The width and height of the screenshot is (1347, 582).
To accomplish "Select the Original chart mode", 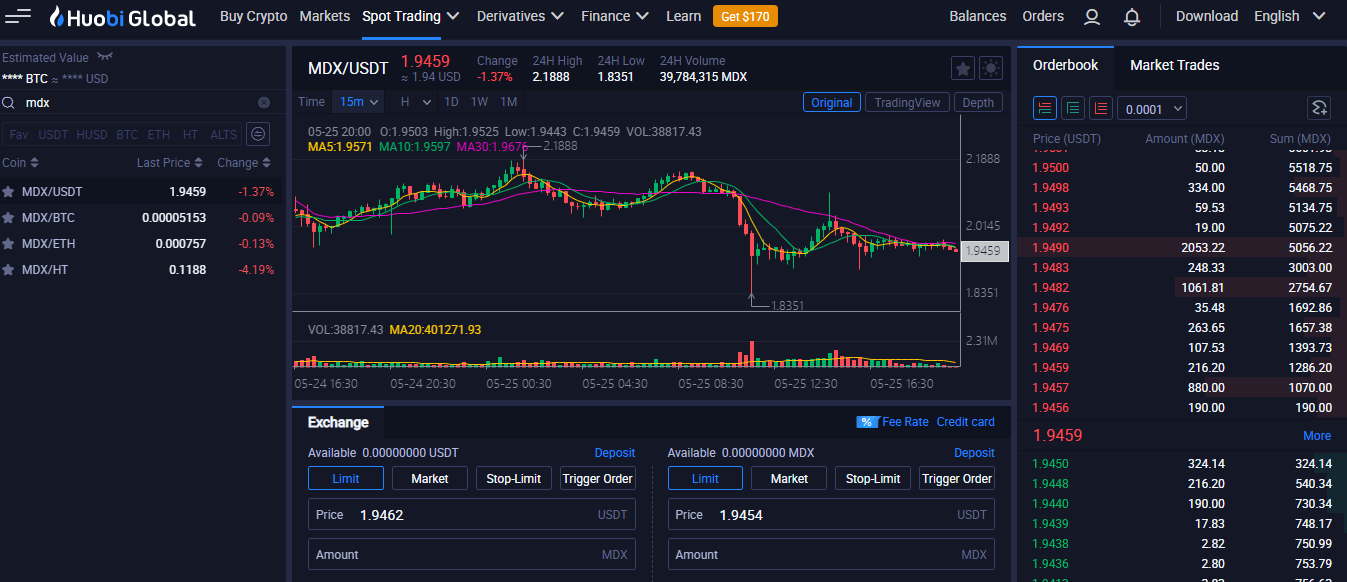I will pyautogui.click(x=832, y=102).
